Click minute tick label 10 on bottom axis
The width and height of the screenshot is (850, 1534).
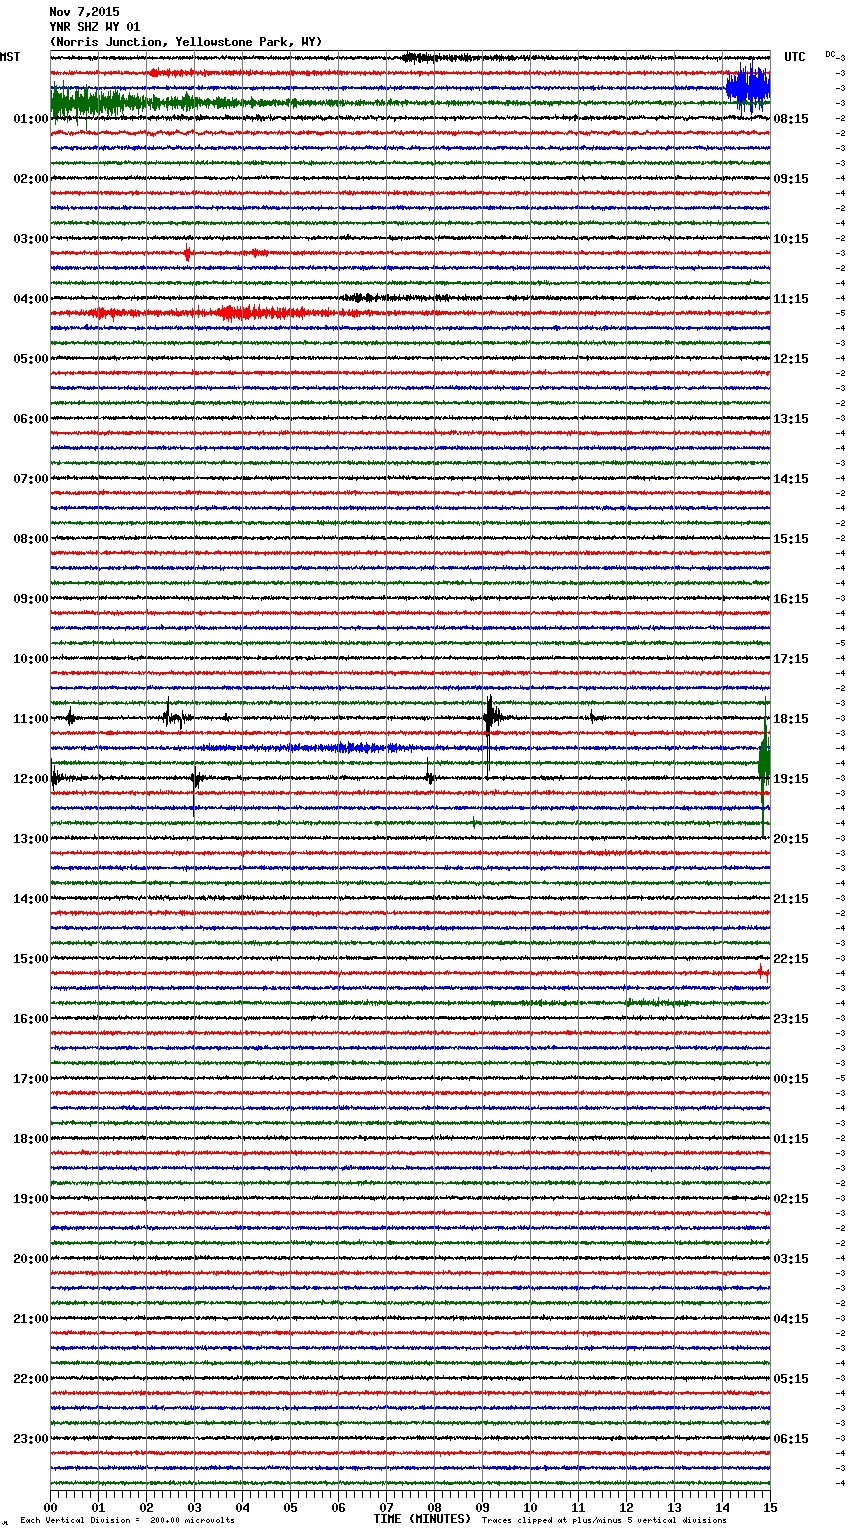coord(530,1507)
